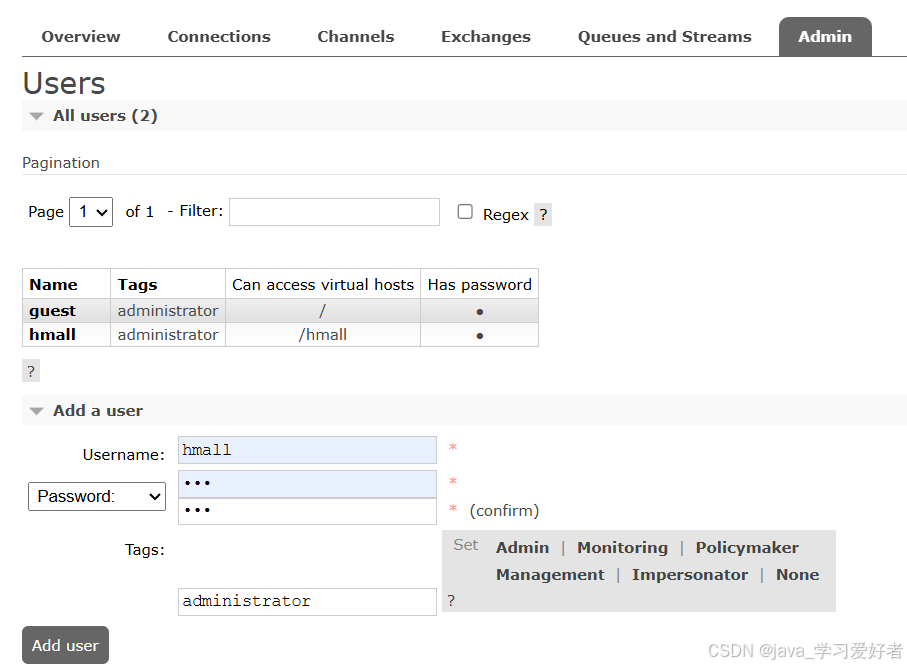Go to the Channels tab

tap(356, 36)
